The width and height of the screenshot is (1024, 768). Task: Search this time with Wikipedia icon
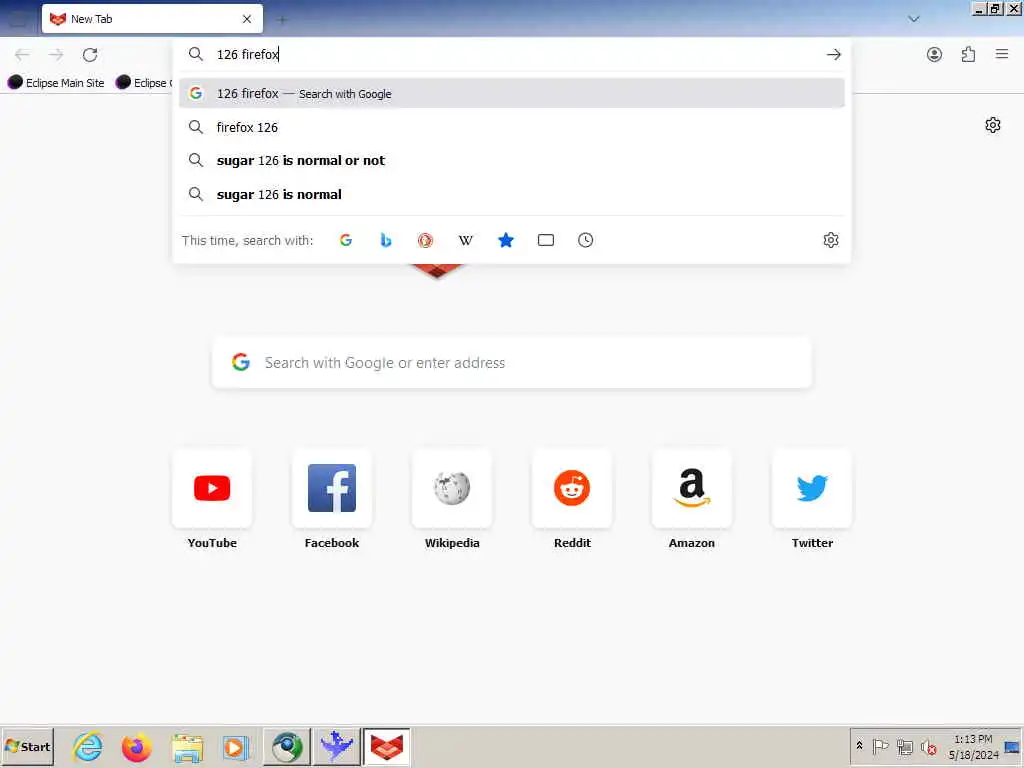466,240
